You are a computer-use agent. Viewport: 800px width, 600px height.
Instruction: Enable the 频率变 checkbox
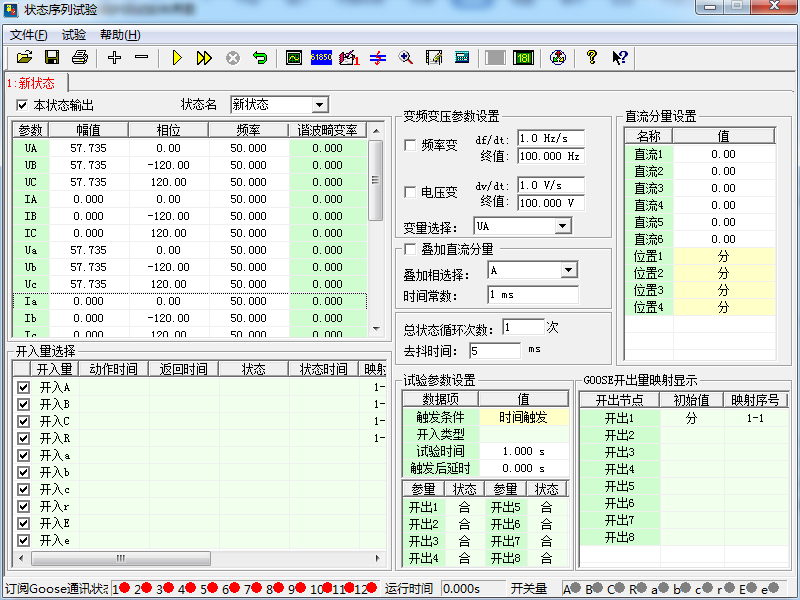(410, 146)
